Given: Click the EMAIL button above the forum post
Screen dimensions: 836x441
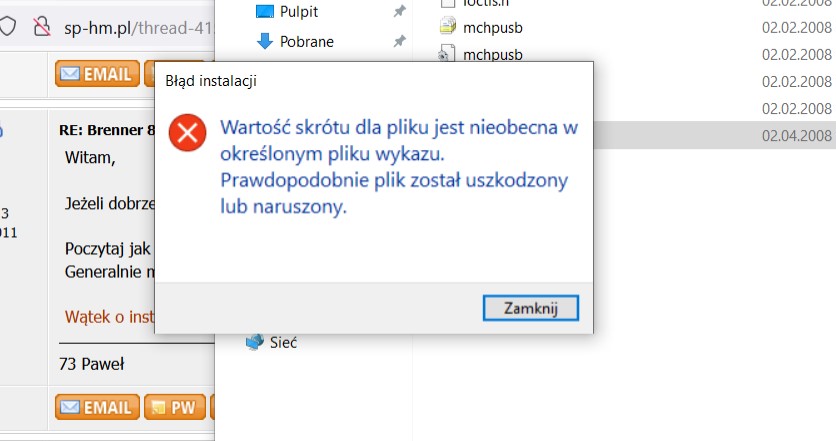Looking at the screenshot, I should coord(96,74).
